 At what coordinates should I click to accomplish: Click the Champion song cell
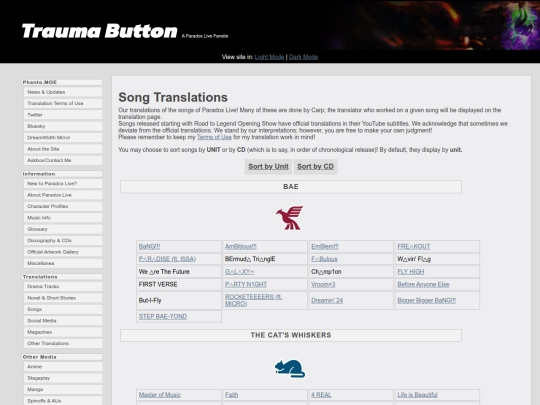(x=351, y=272)
